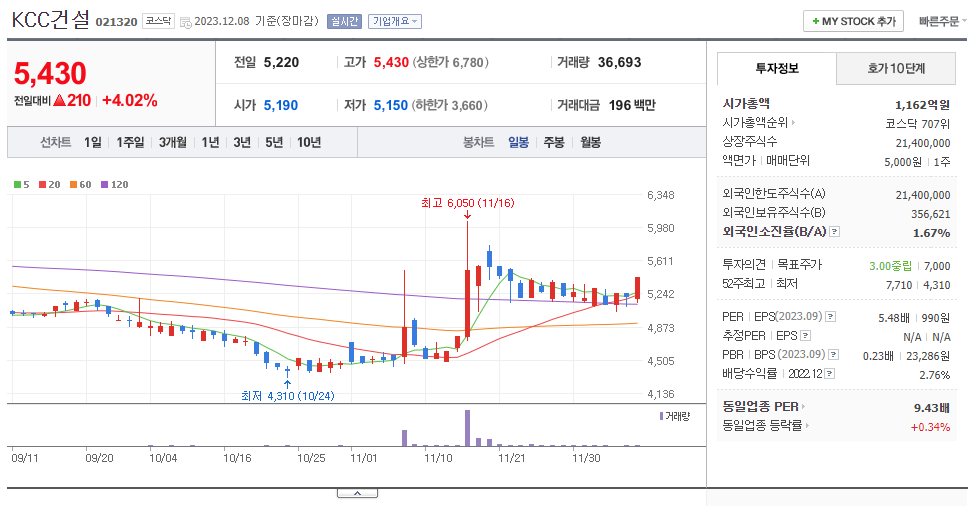Select the 1년 line chart period

(210, 142)
